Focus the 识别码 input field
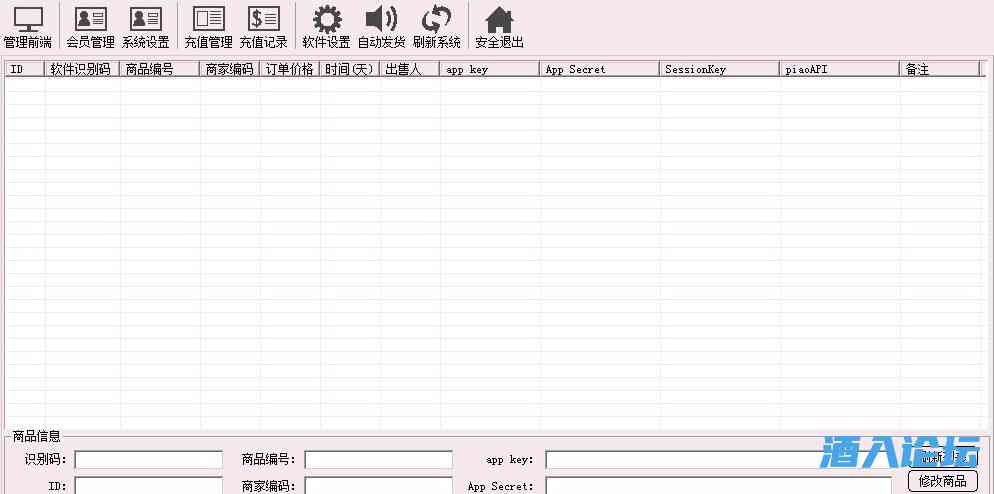This screenshot has height=494, width=994. click(x=149, y=460)
